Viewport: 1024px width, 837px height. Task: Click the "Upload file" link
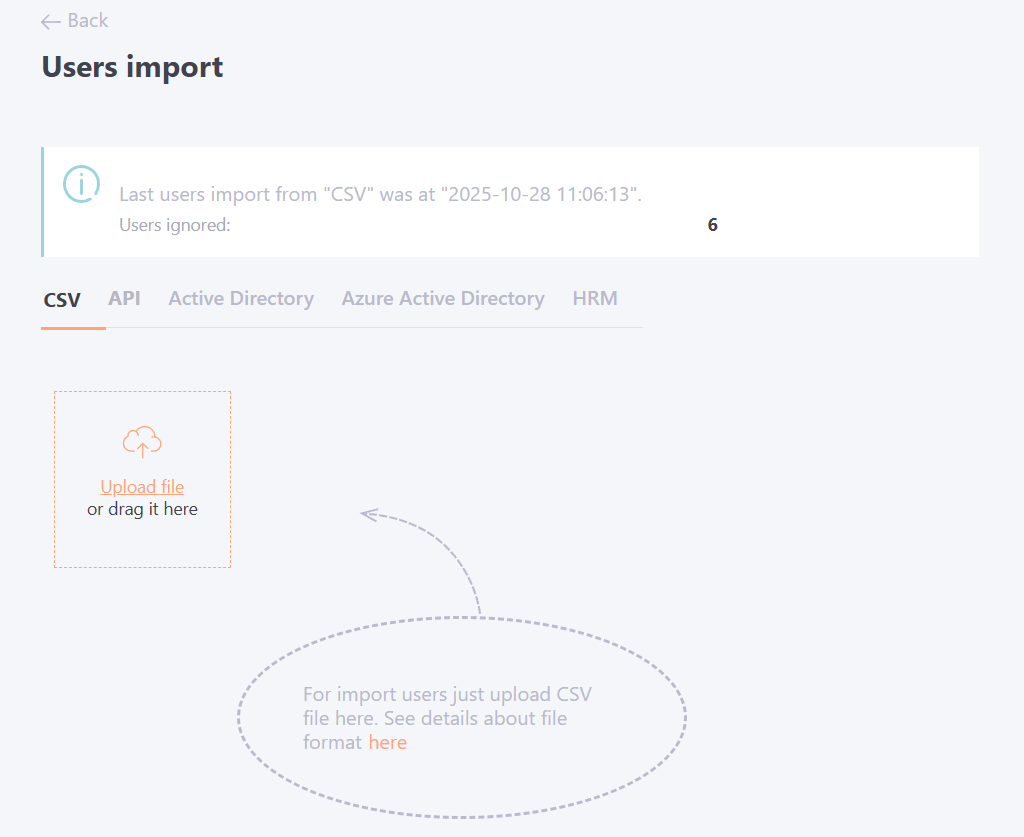(142, 487)
